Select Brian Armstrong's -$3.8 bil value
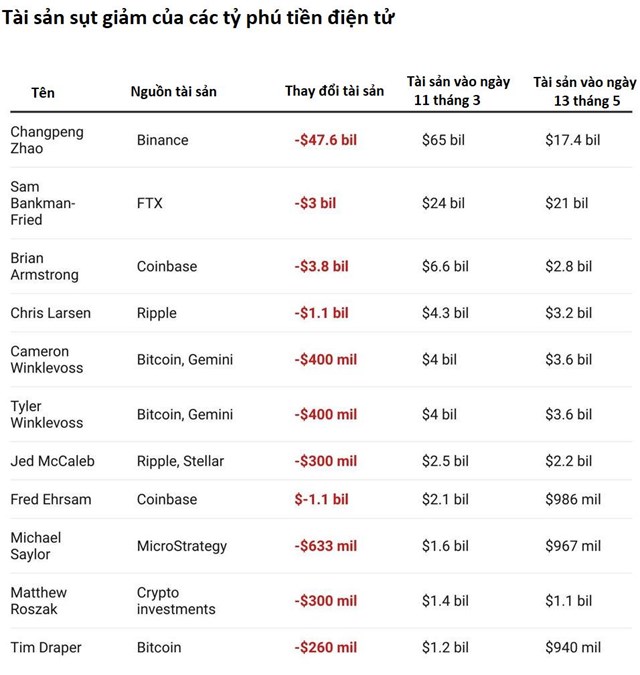Viewport: 640px width, 675px height. pyautogui.click(x=322, y=266)
